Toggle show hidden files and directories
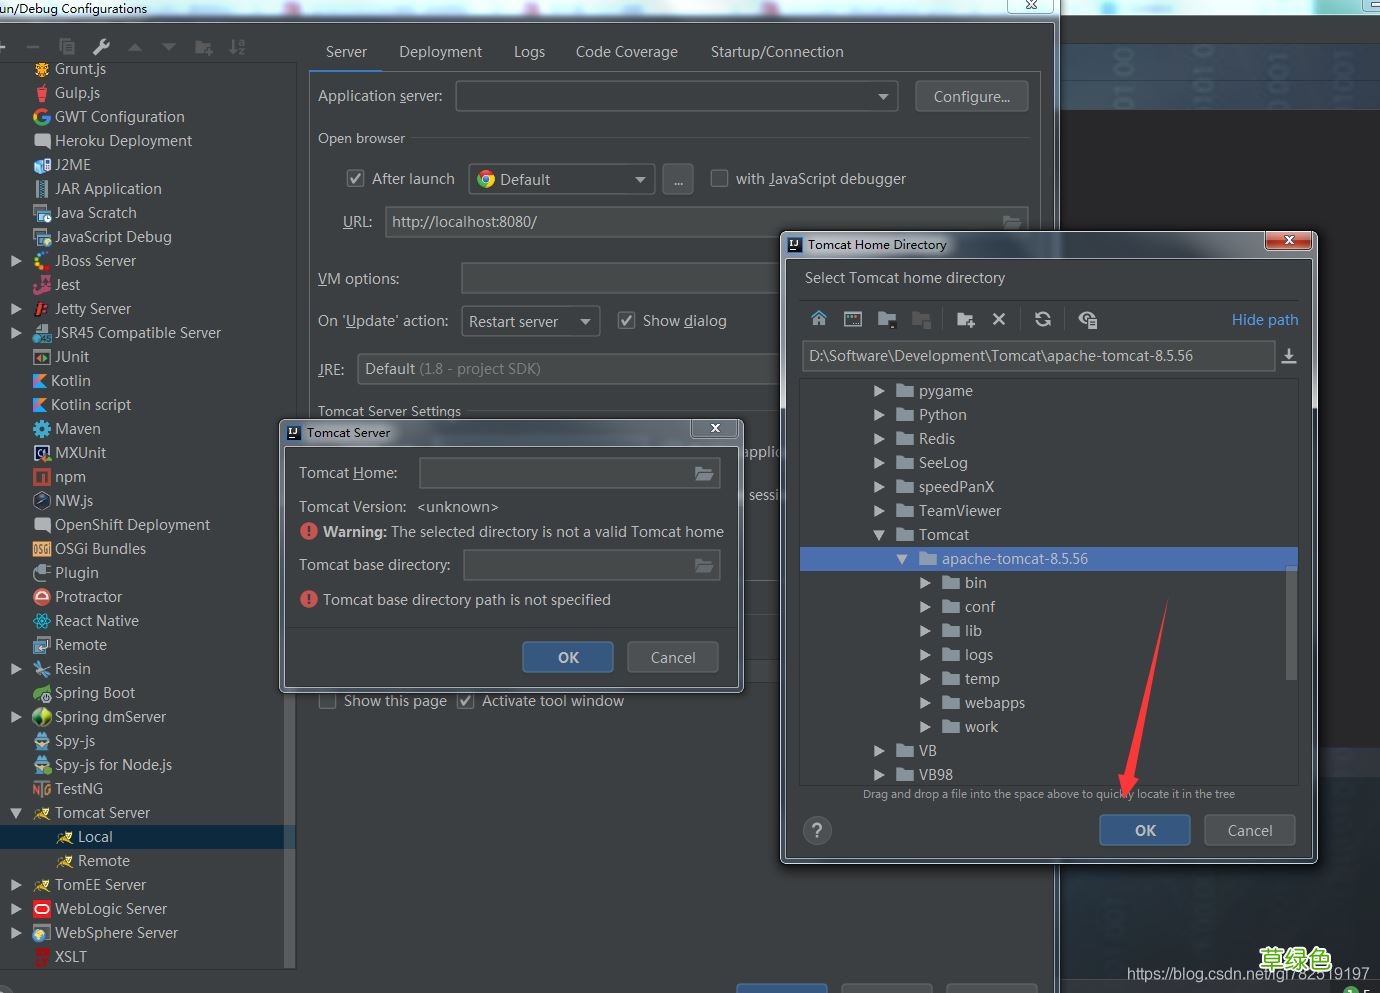Screen dimensions: 1380x993 [1088, 319]
